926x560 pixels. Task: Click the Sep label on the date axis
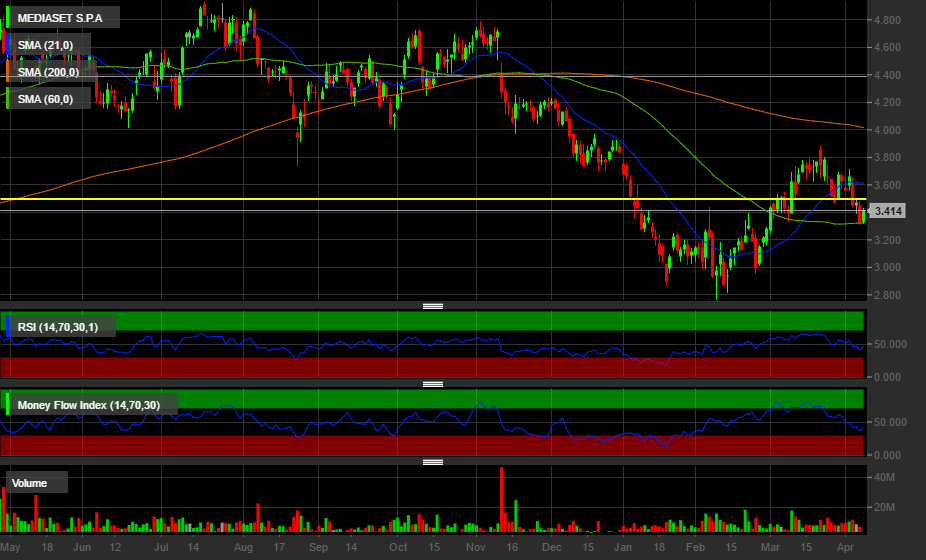click(x=318, y=548)
